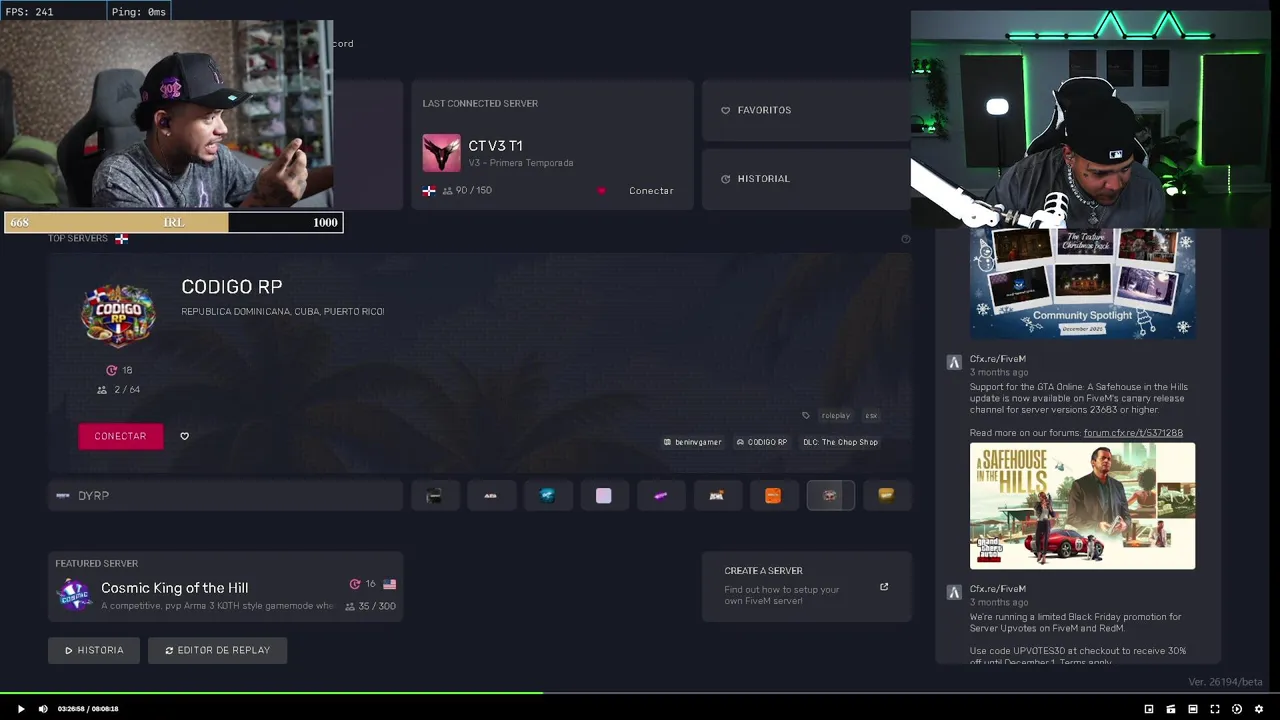Click the external link icon on Create a Server
Screen dimensions: 1280x720
pyautogui.click(x=884, y=587)
